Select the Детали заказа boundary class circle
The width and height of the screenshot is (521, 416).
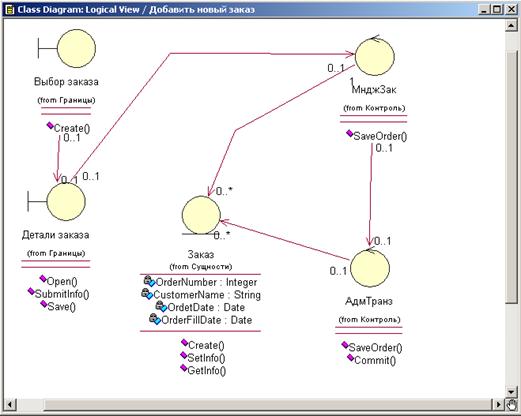pyautogui.click(x=66, y=201)
